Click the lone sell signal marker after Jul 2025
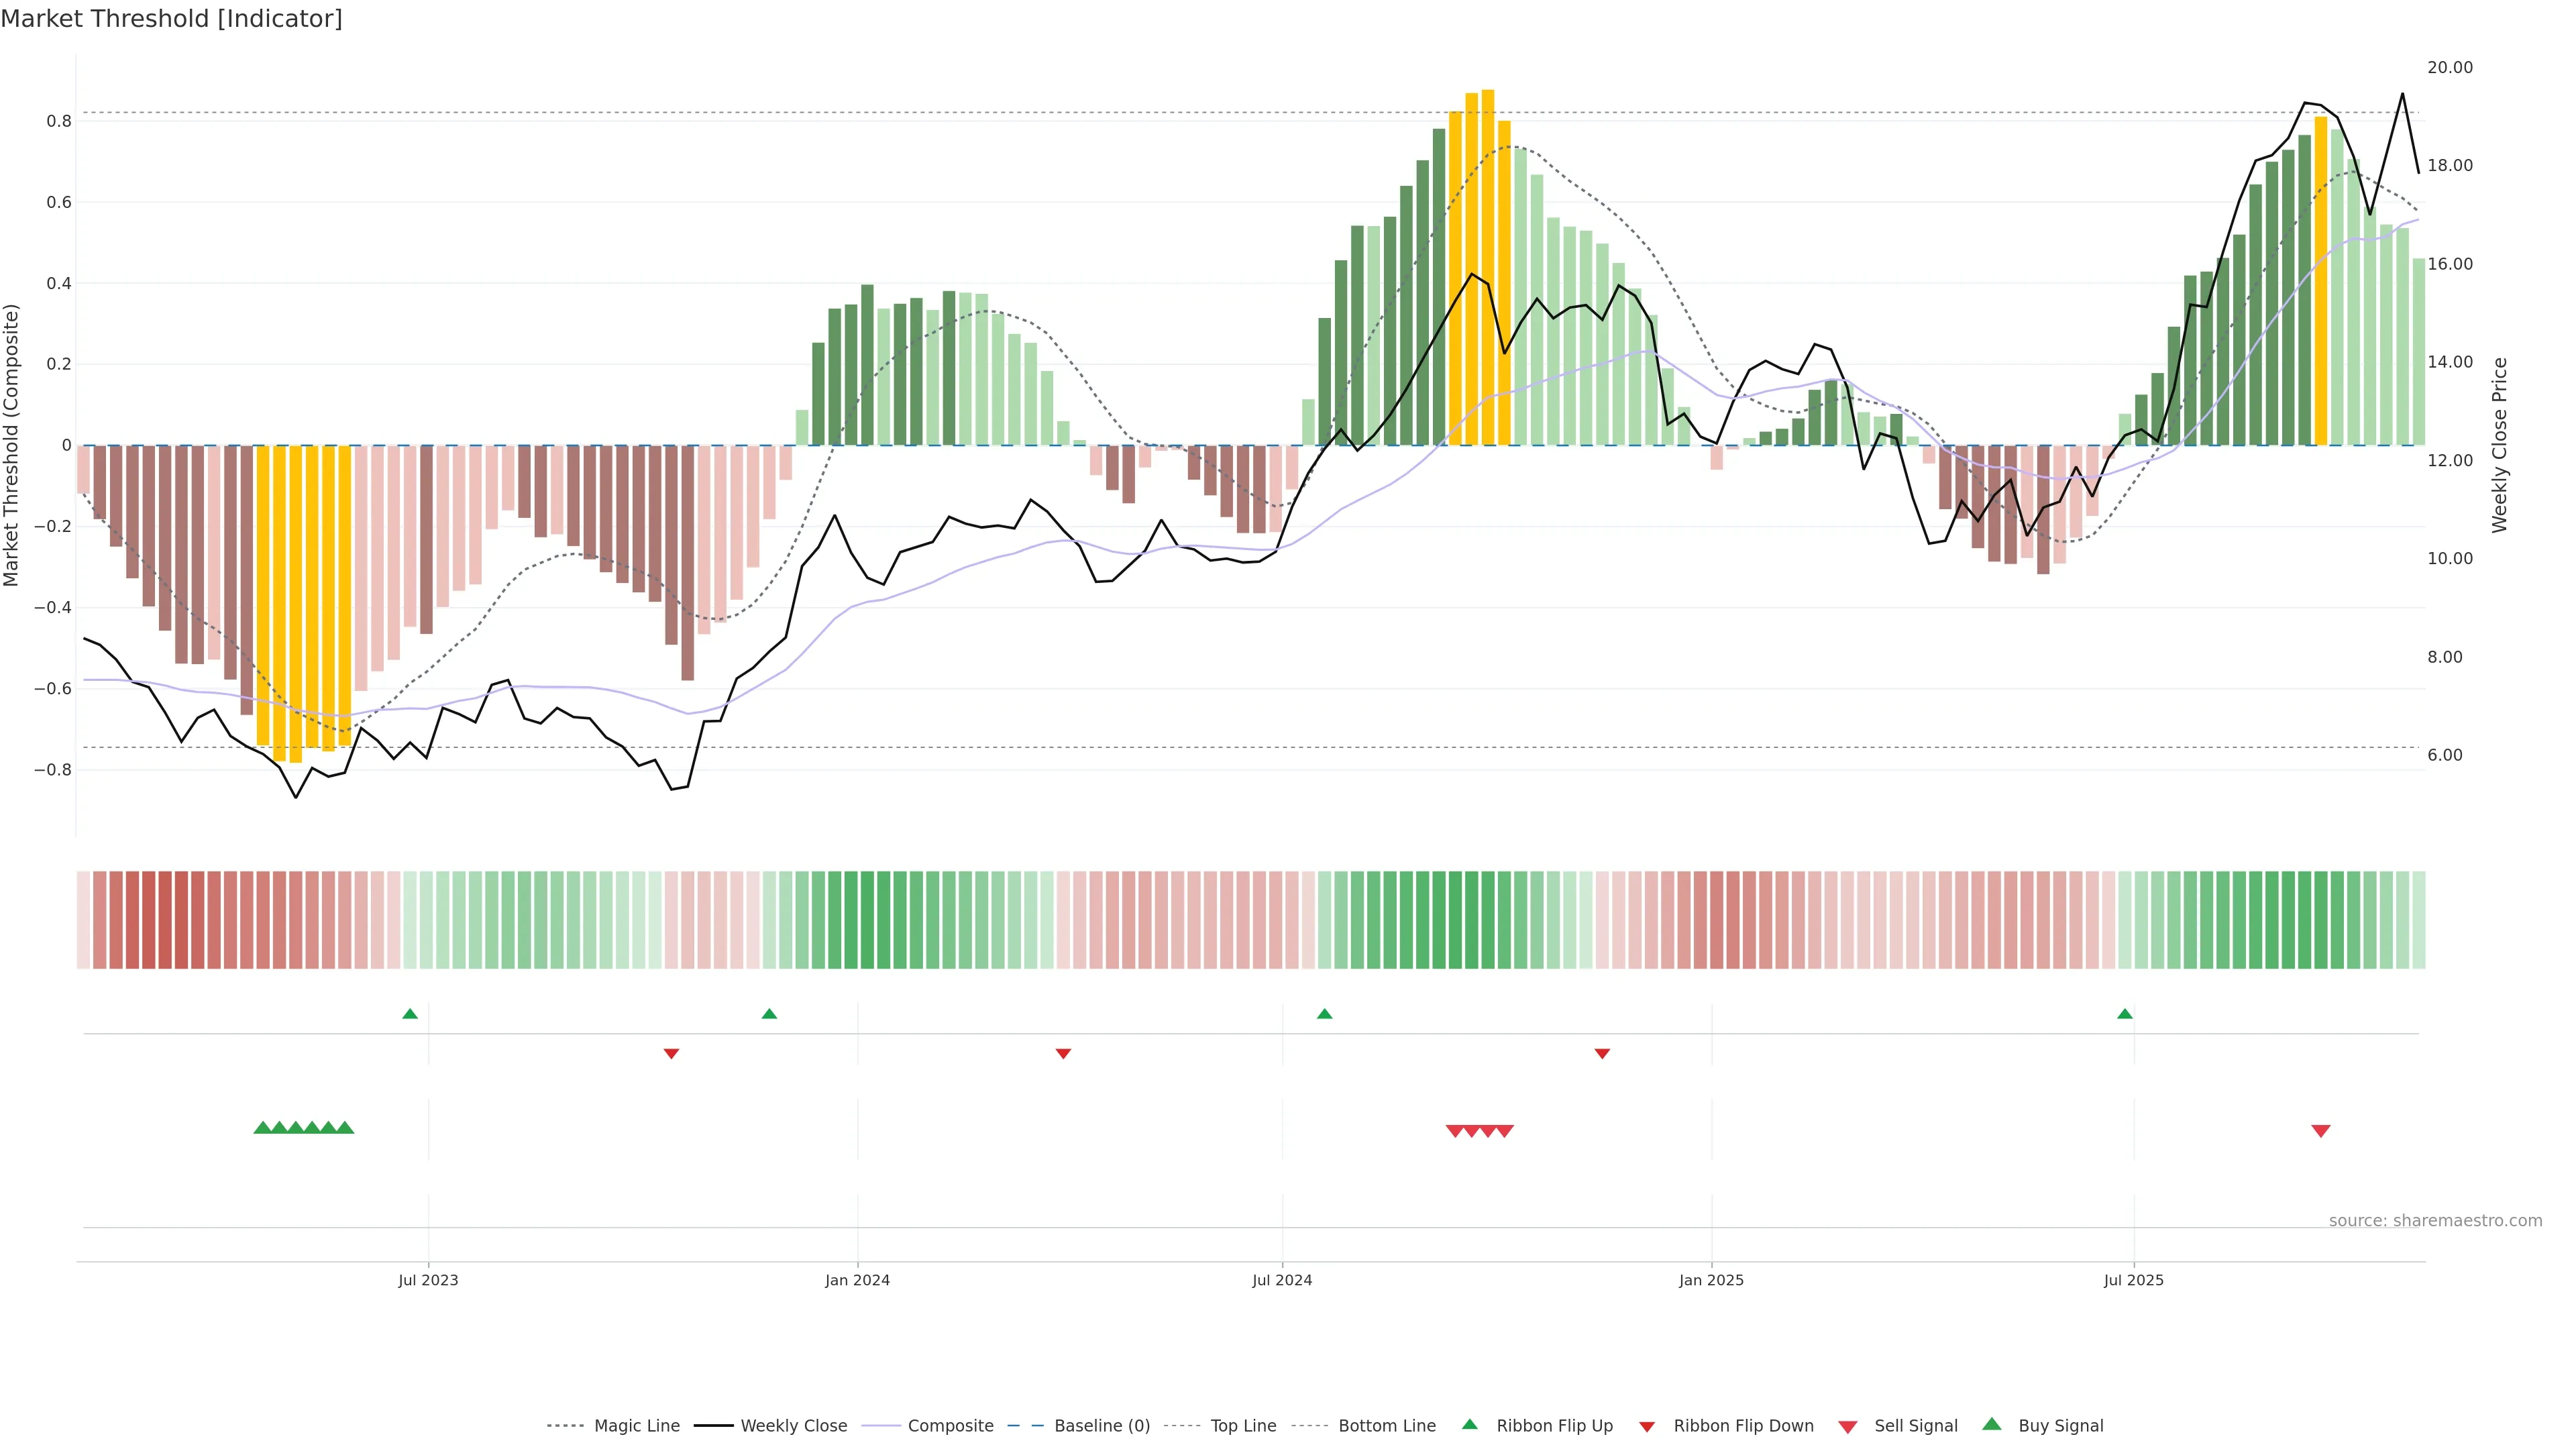Viewport: 2576px width, 1449px height. [2321, 1131]
